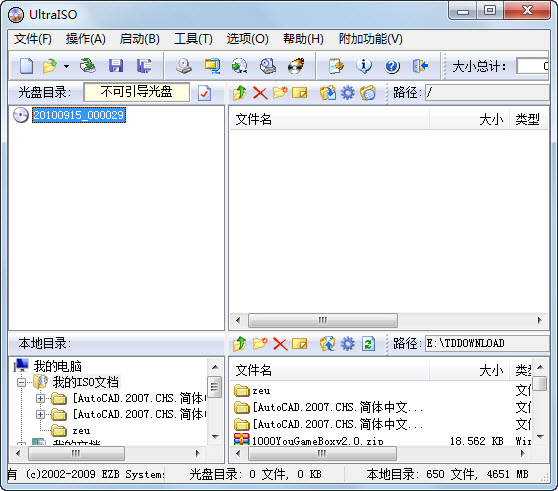
Task: Click the 不可引导光盘 button
Action: click(x=137, y=93)
